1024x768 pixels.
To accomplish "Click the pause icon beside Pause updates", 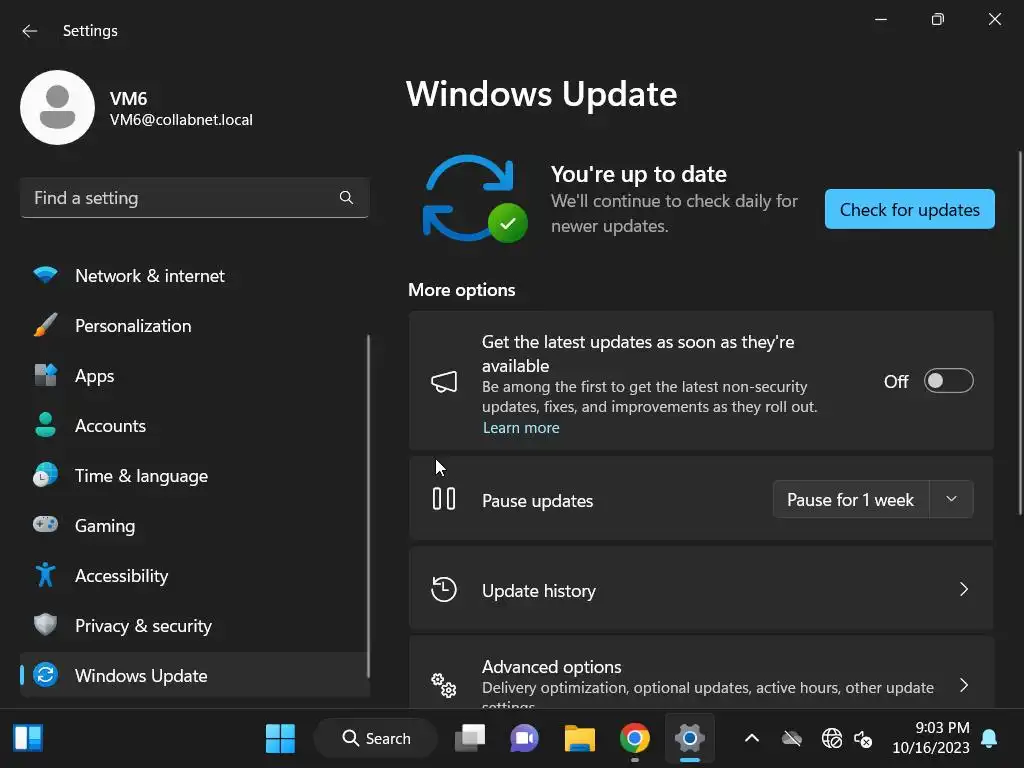I will point(444,500).
